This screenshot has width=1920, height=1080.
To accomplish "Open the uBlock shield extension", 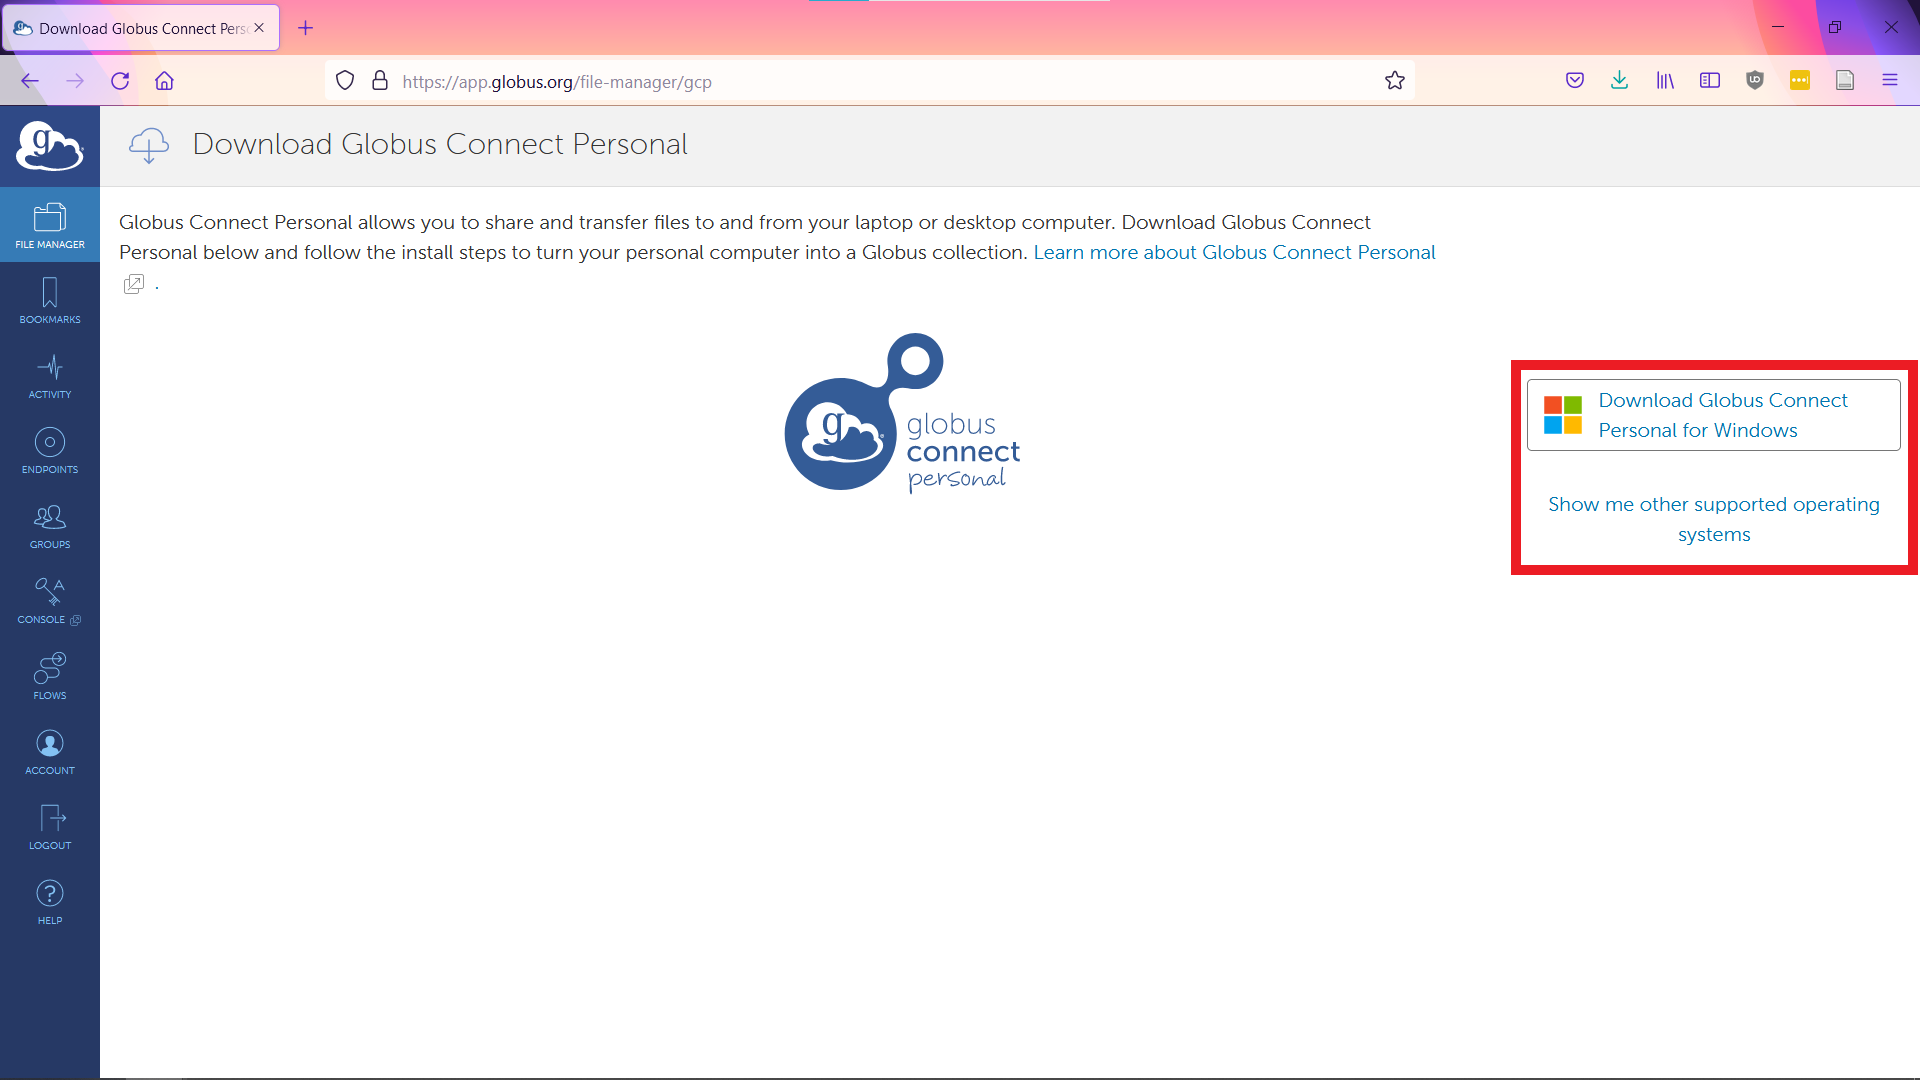I will [1755, 81].
